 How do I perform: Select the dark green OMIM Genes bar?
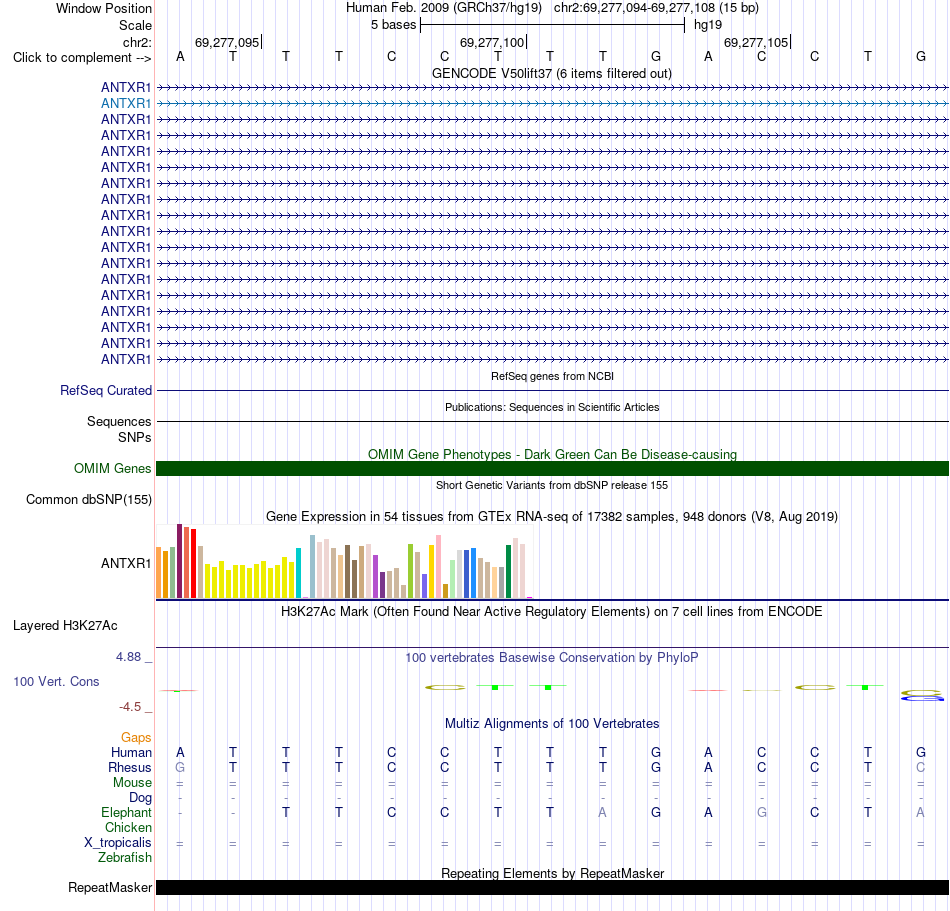[552, 468]
